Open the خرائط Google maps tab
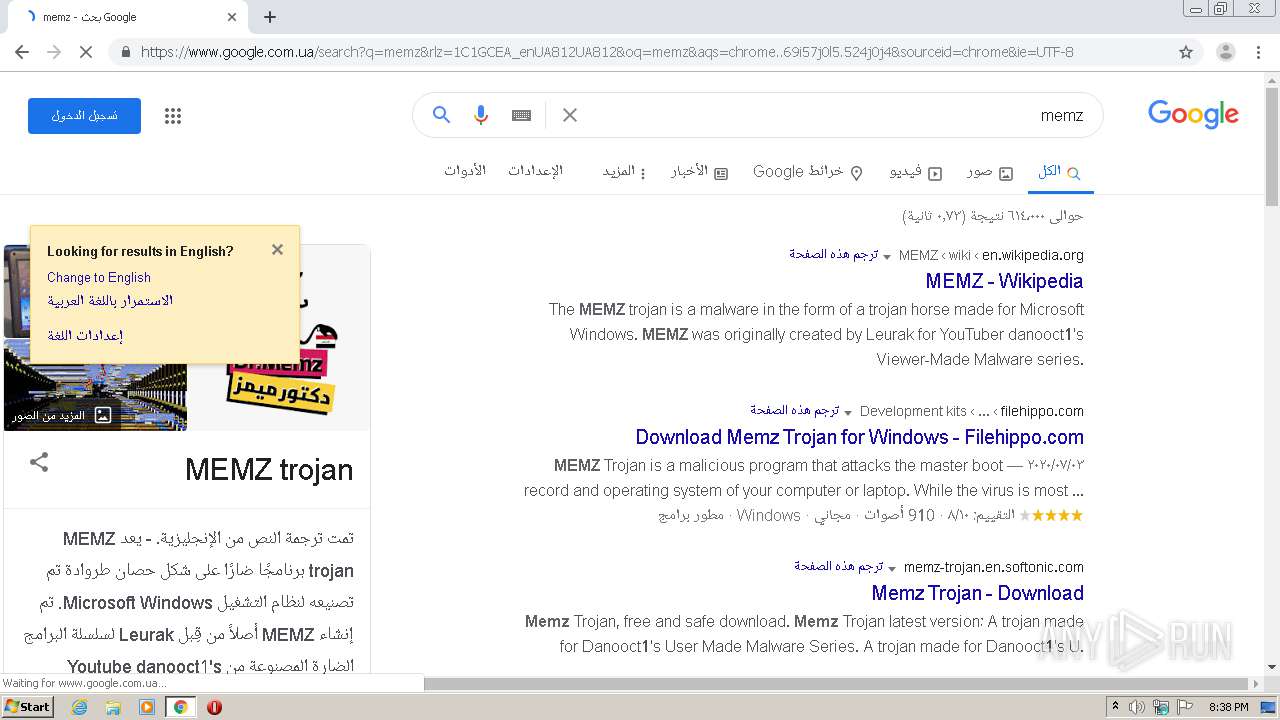The image size is (1280, 720). point(808,172)
